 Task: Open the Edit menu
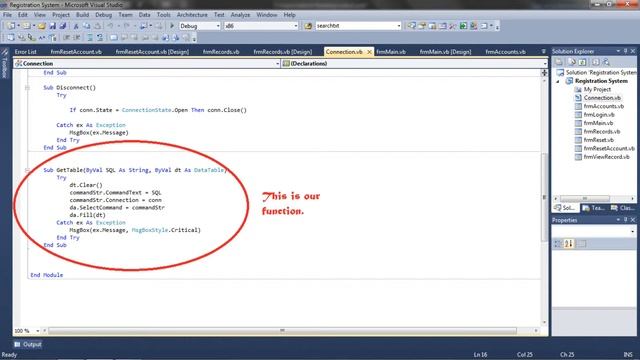click(22, 15)
